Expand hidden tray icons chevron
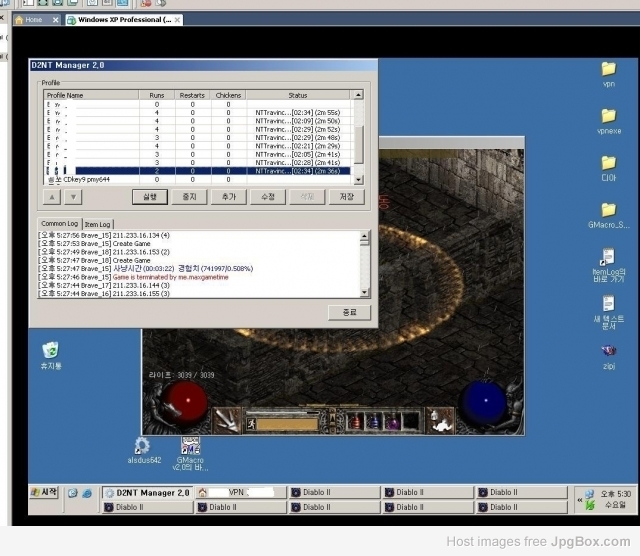 [579, 500]
